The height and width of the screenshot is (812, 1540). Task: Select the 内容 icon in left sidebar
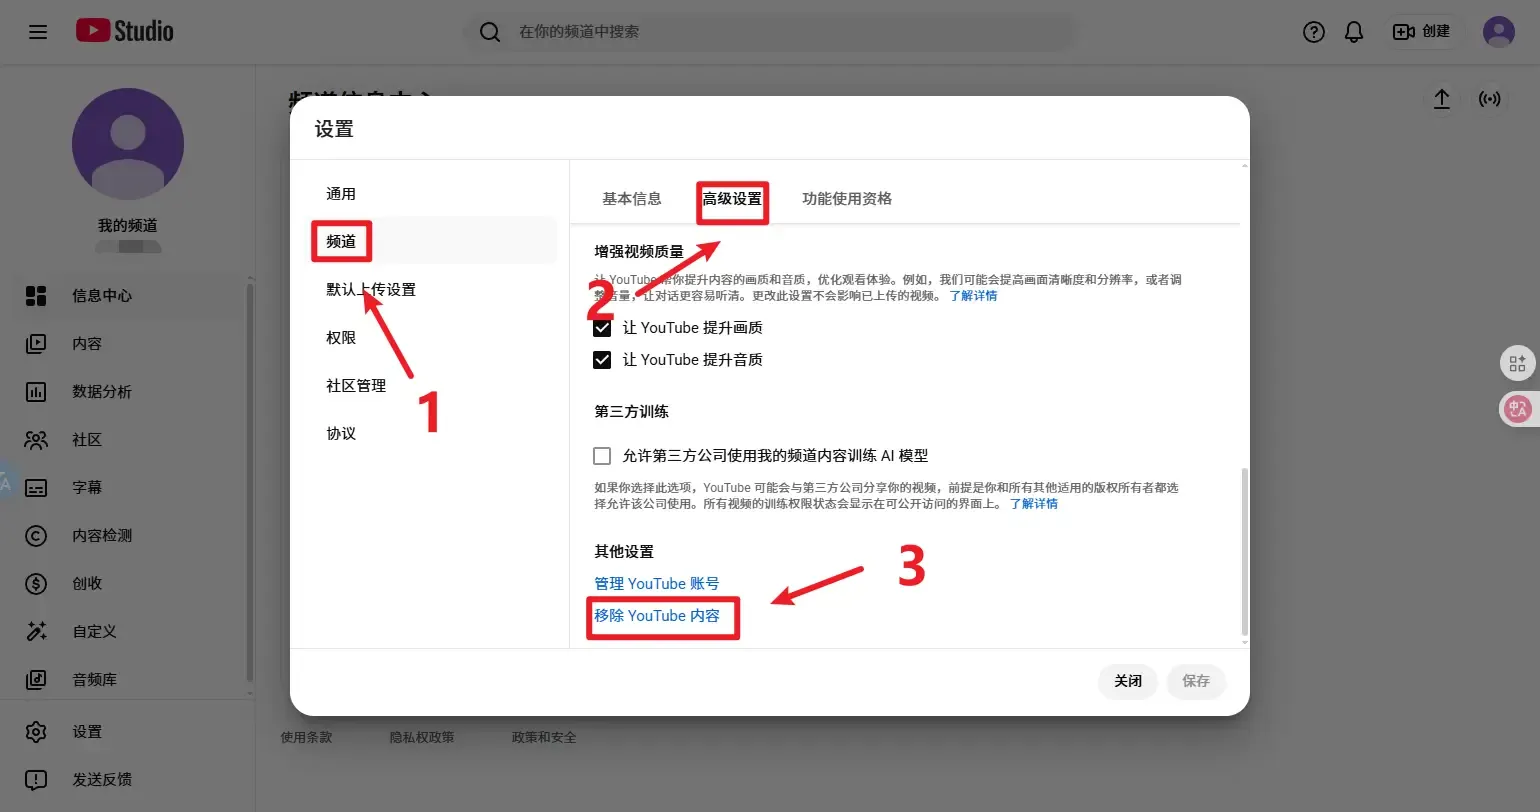[37, 343]
